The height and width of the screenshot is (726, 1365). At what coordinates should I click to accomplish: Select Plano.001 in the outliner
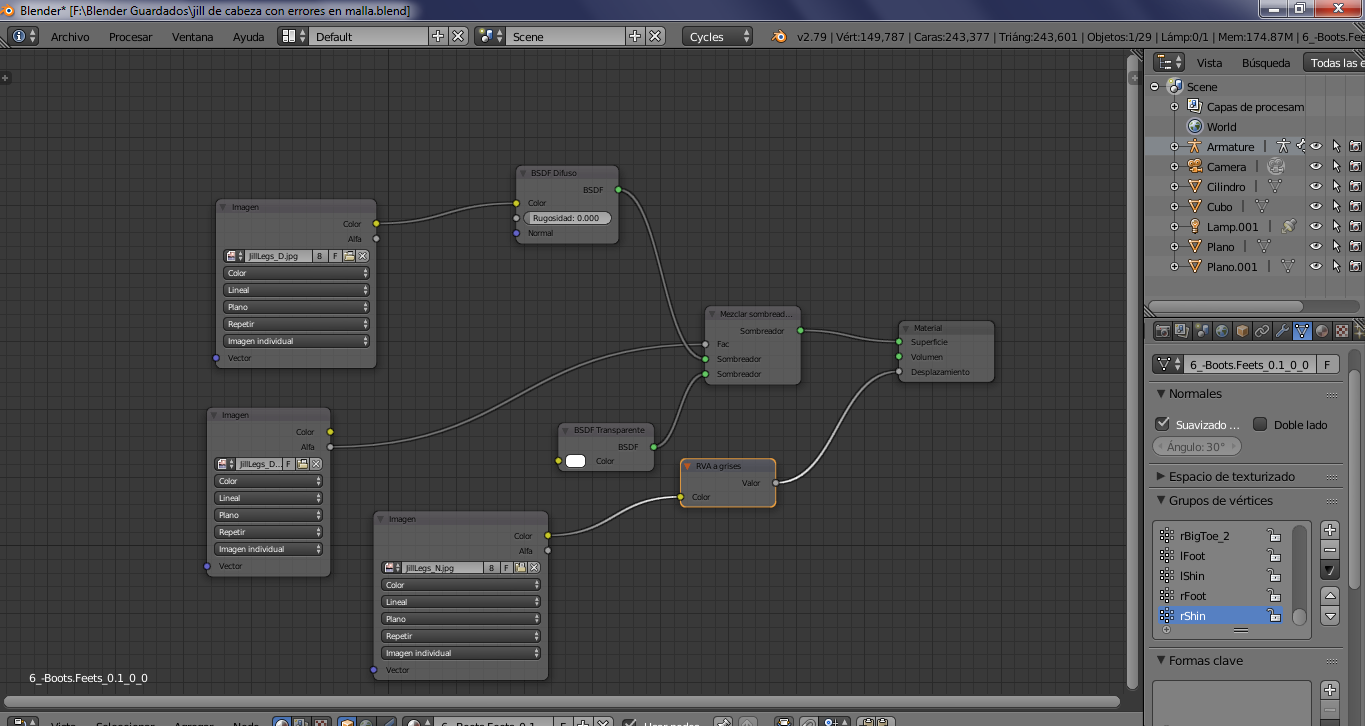tap(1231, 267)
